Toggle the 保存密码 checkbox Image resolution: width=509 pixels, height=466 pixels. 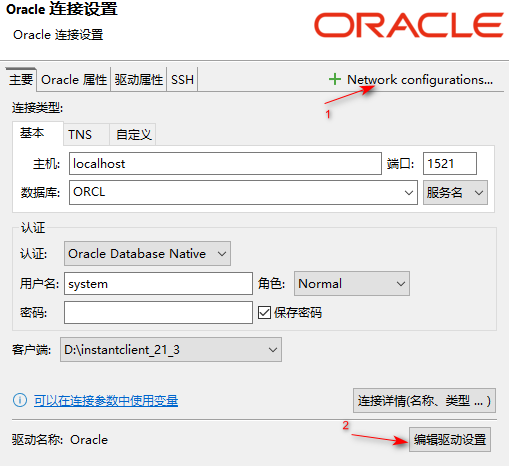click(264, 313)
